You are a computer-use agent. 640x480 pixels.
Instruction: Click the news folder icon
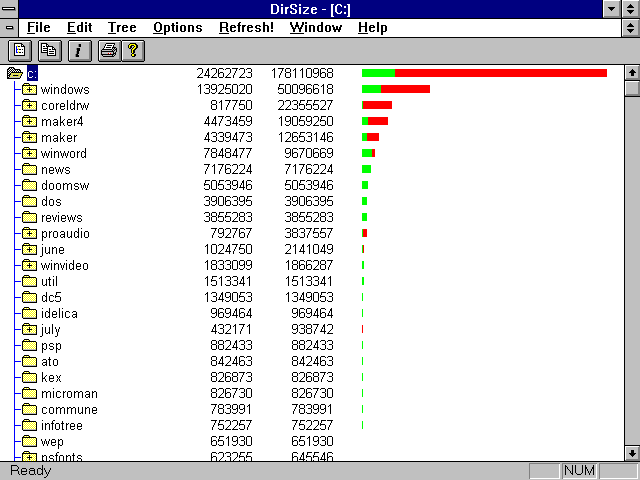coord(29,169)
